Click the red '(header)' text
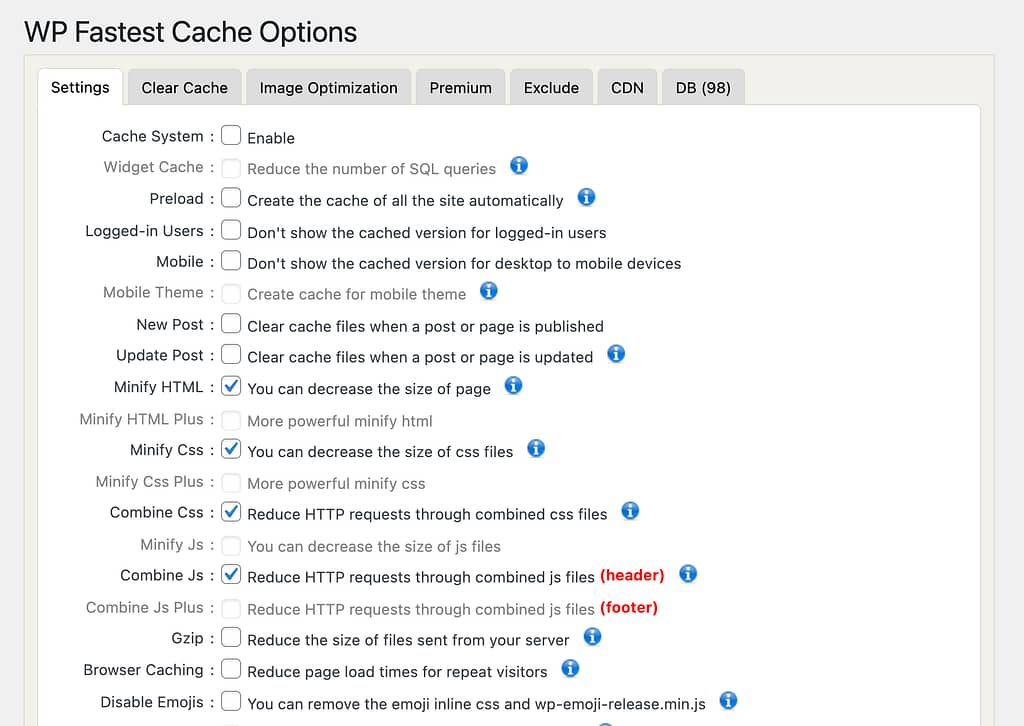Image resolution: width=1024 pixels, height=726 pixels. pos(632,575)
